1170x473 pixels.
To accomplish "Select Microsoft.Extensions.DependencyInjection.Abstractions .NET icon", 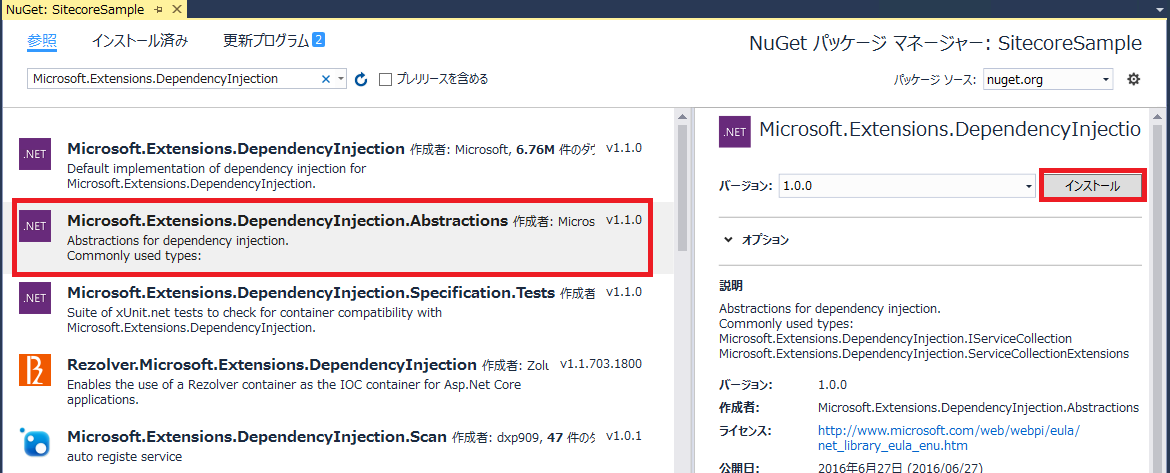I will [35, 226].
